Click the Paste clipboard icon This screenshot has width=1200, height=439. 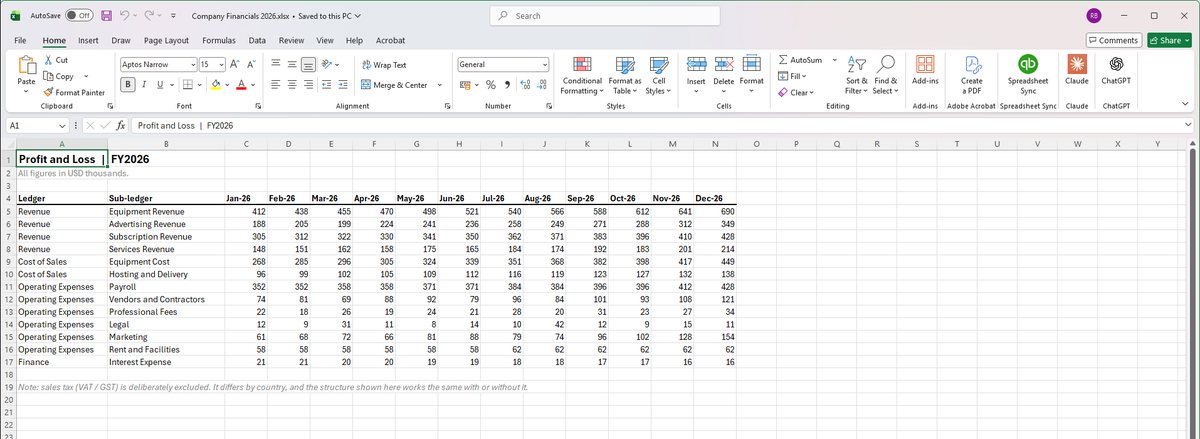coord(27,65)
